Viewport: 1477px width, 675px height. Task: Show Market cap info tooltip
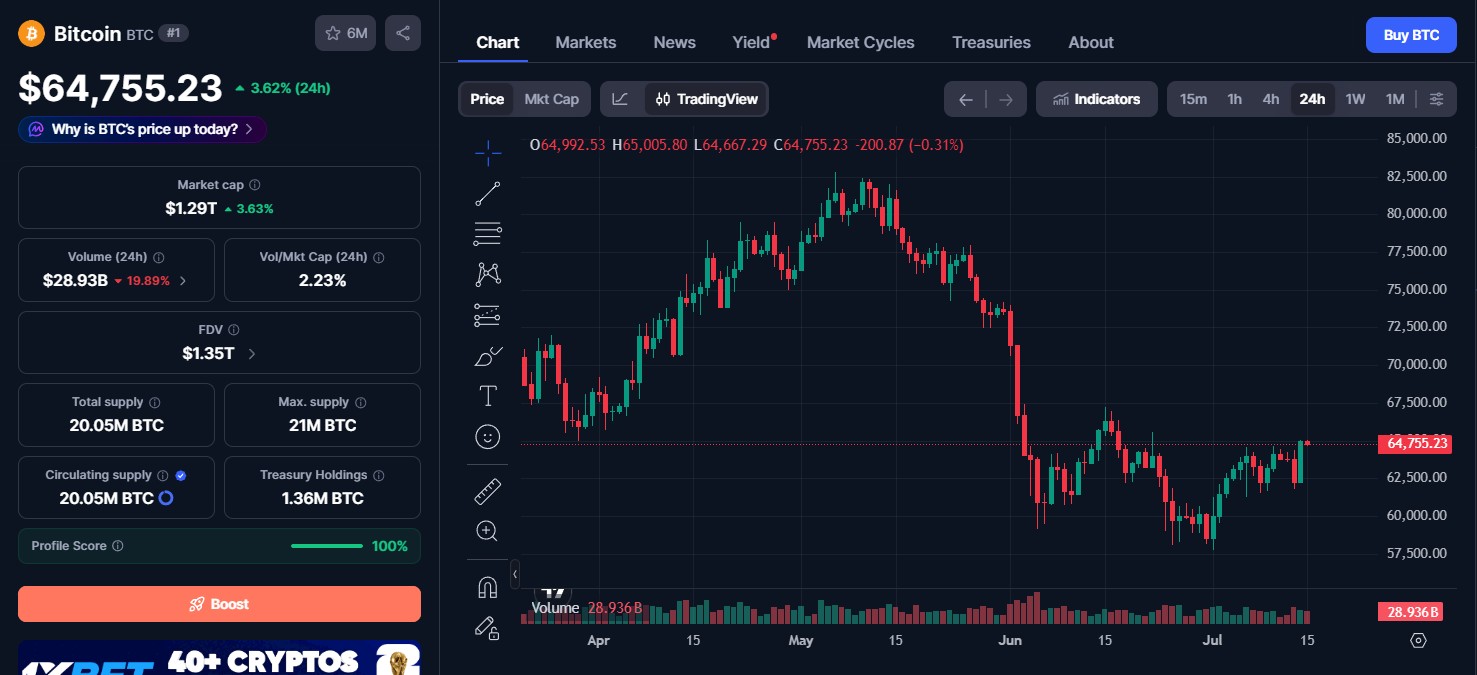coord(255,185)
